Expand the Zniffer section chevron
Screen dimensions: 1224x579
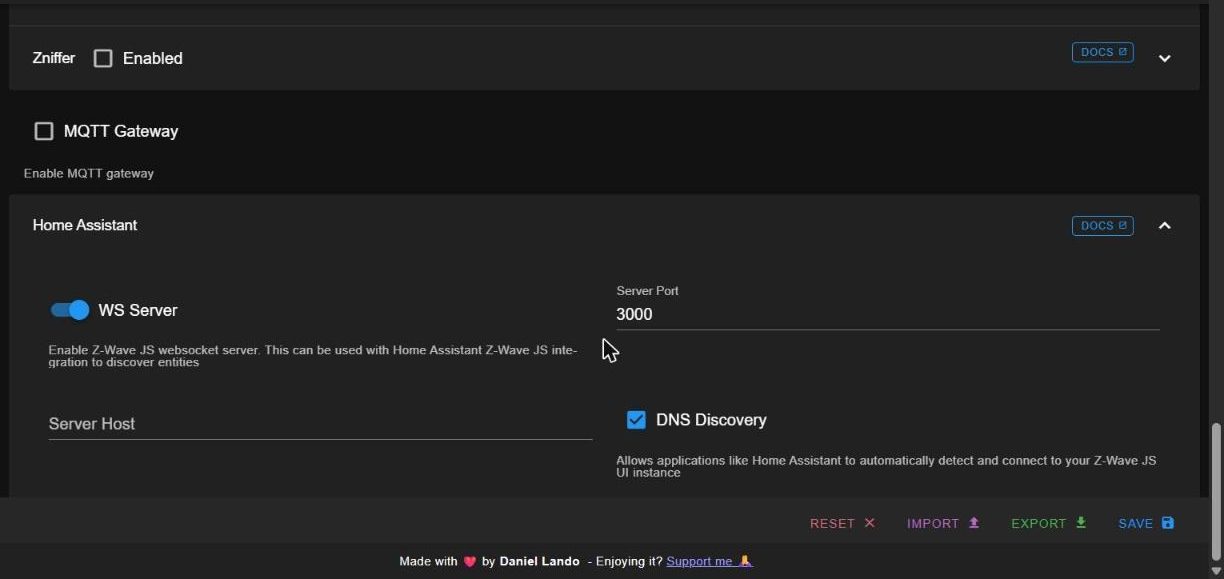tap(1164, 59)
